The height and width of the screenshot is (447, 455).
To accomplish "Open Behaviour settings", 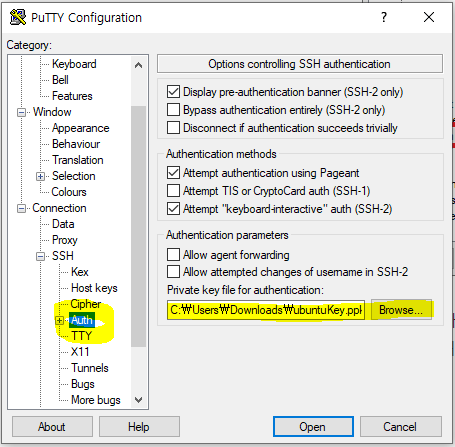I will (76, 144).
